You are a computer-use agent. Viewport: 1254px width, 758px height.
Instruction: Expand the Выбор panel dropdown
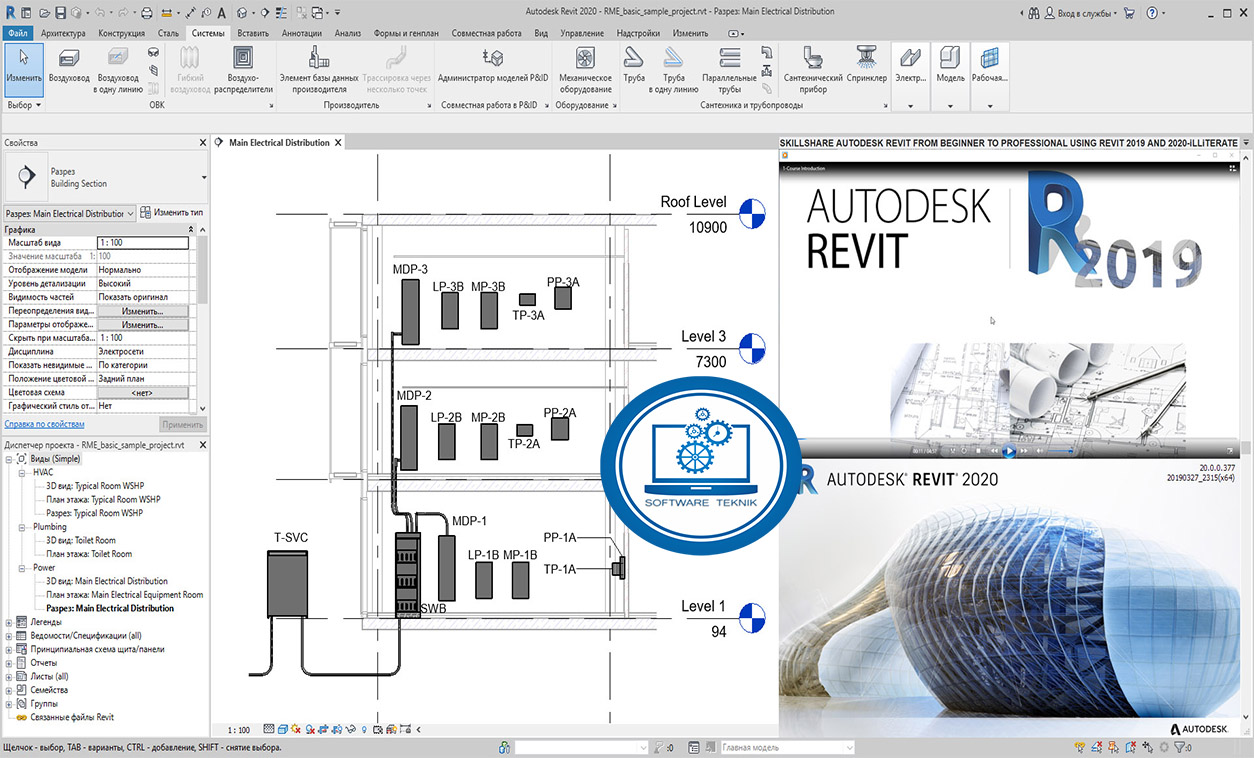coord(24,105)
